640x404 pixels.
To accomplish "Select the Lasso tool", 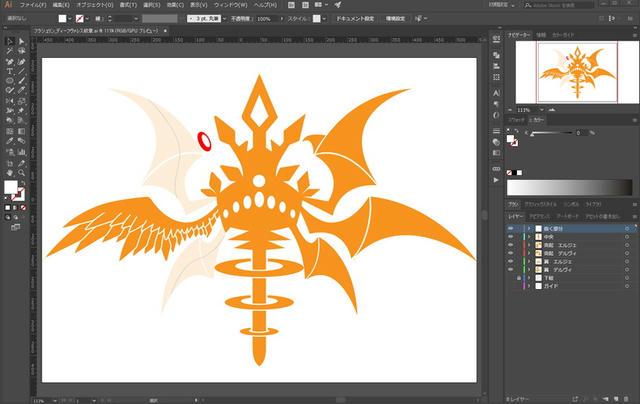I will (21, 51).
